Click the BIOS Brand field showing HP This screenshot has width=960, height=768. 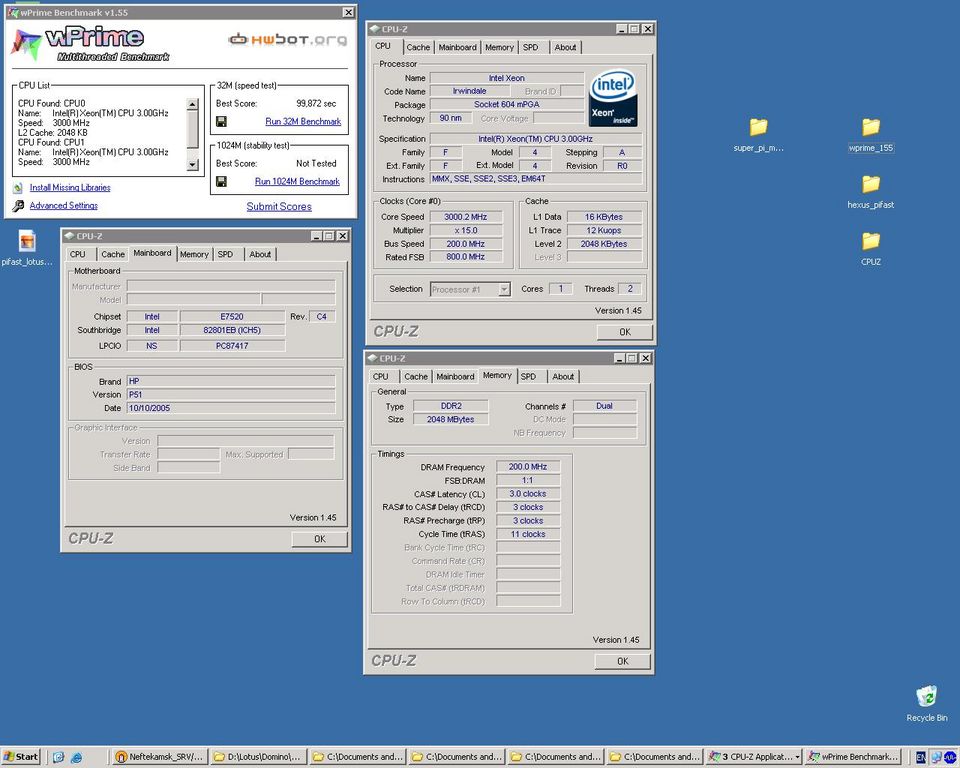coord(231,381)
